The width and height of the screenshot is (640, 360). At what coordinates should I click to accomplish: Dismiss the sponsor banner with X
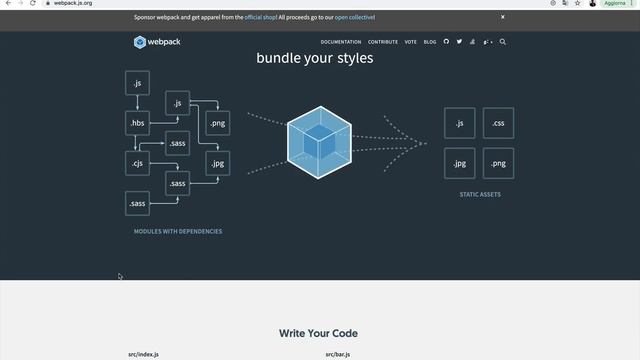[x=502, y=17]
